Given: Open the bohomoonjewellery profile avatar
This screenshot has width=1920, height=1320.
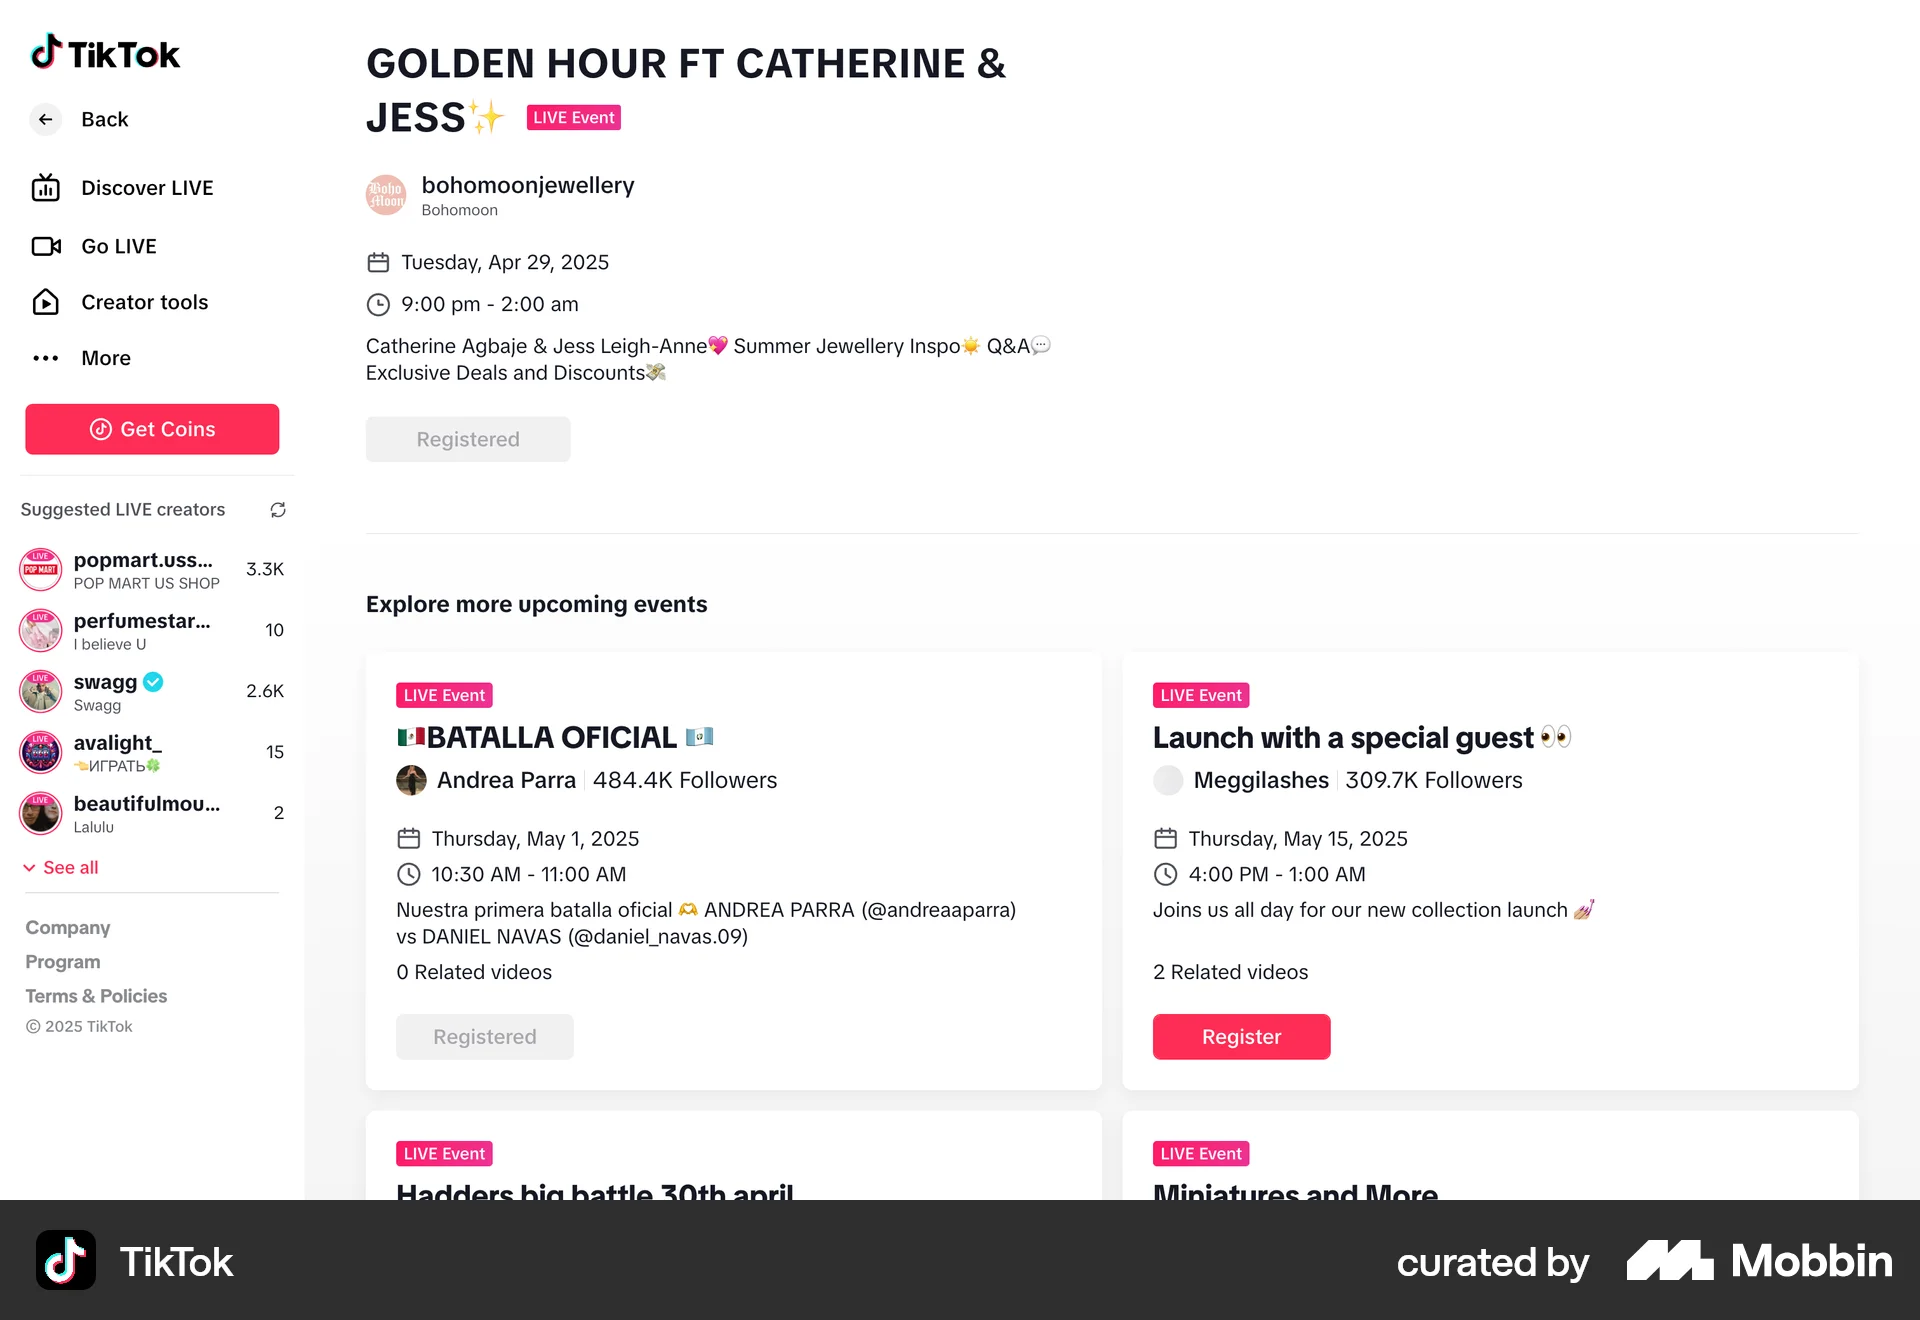Looking at the screenshot, I should click(386, 195).
